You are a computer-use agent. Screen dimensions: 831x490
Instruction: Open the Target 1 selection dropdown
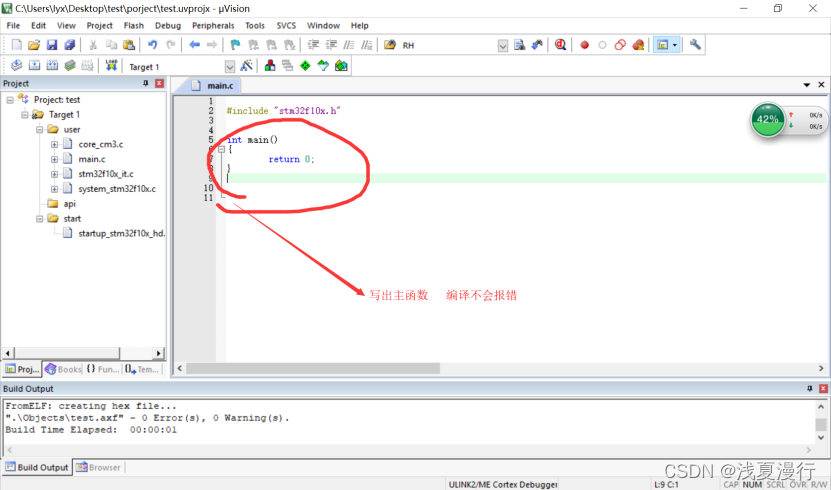click(229, 67)
